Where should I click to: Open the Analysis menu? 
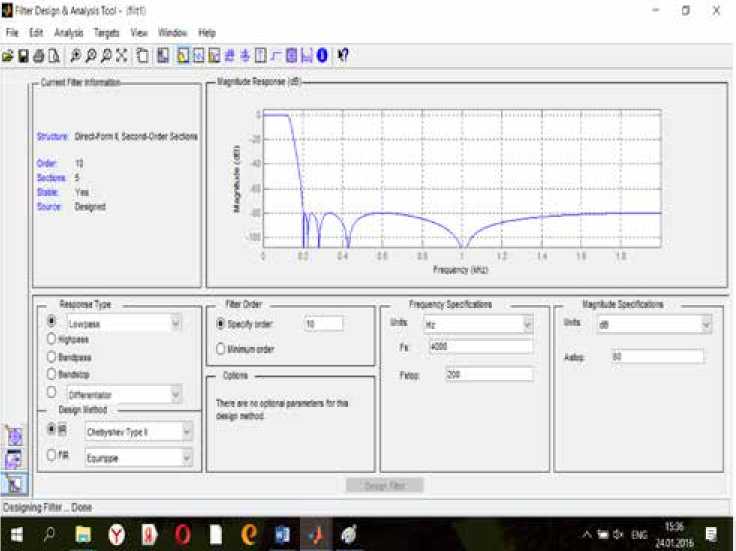69,33
